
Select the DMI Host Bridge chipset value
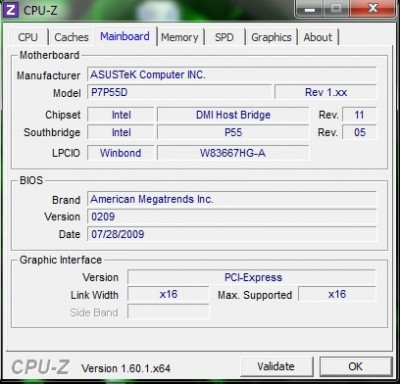(233, 115)
